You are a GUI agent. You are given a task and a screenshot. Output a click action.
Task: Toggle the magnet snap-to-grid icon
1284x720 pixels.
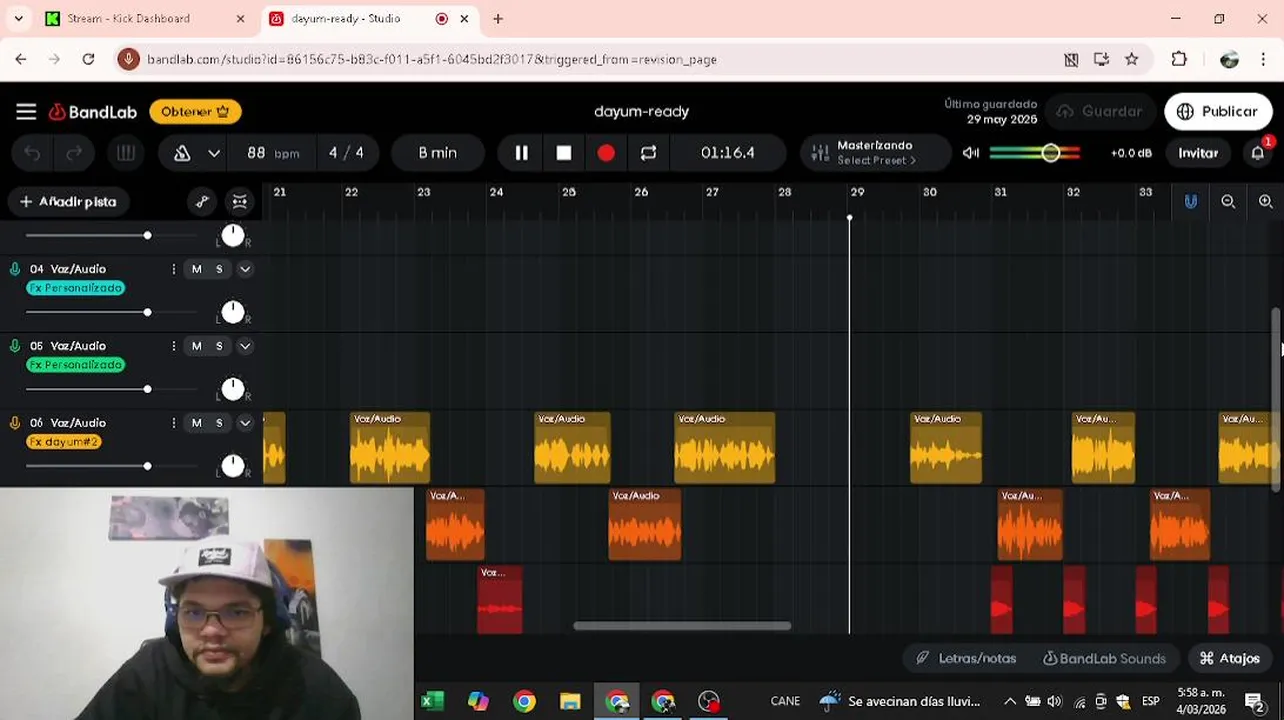[x=1190, y=201]
